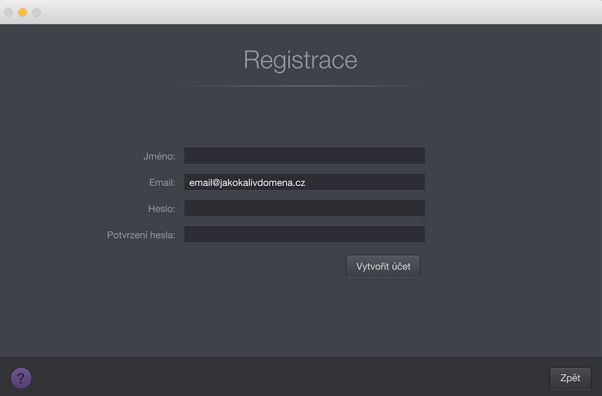Click the Jméno: label

[x=159, y=156]
